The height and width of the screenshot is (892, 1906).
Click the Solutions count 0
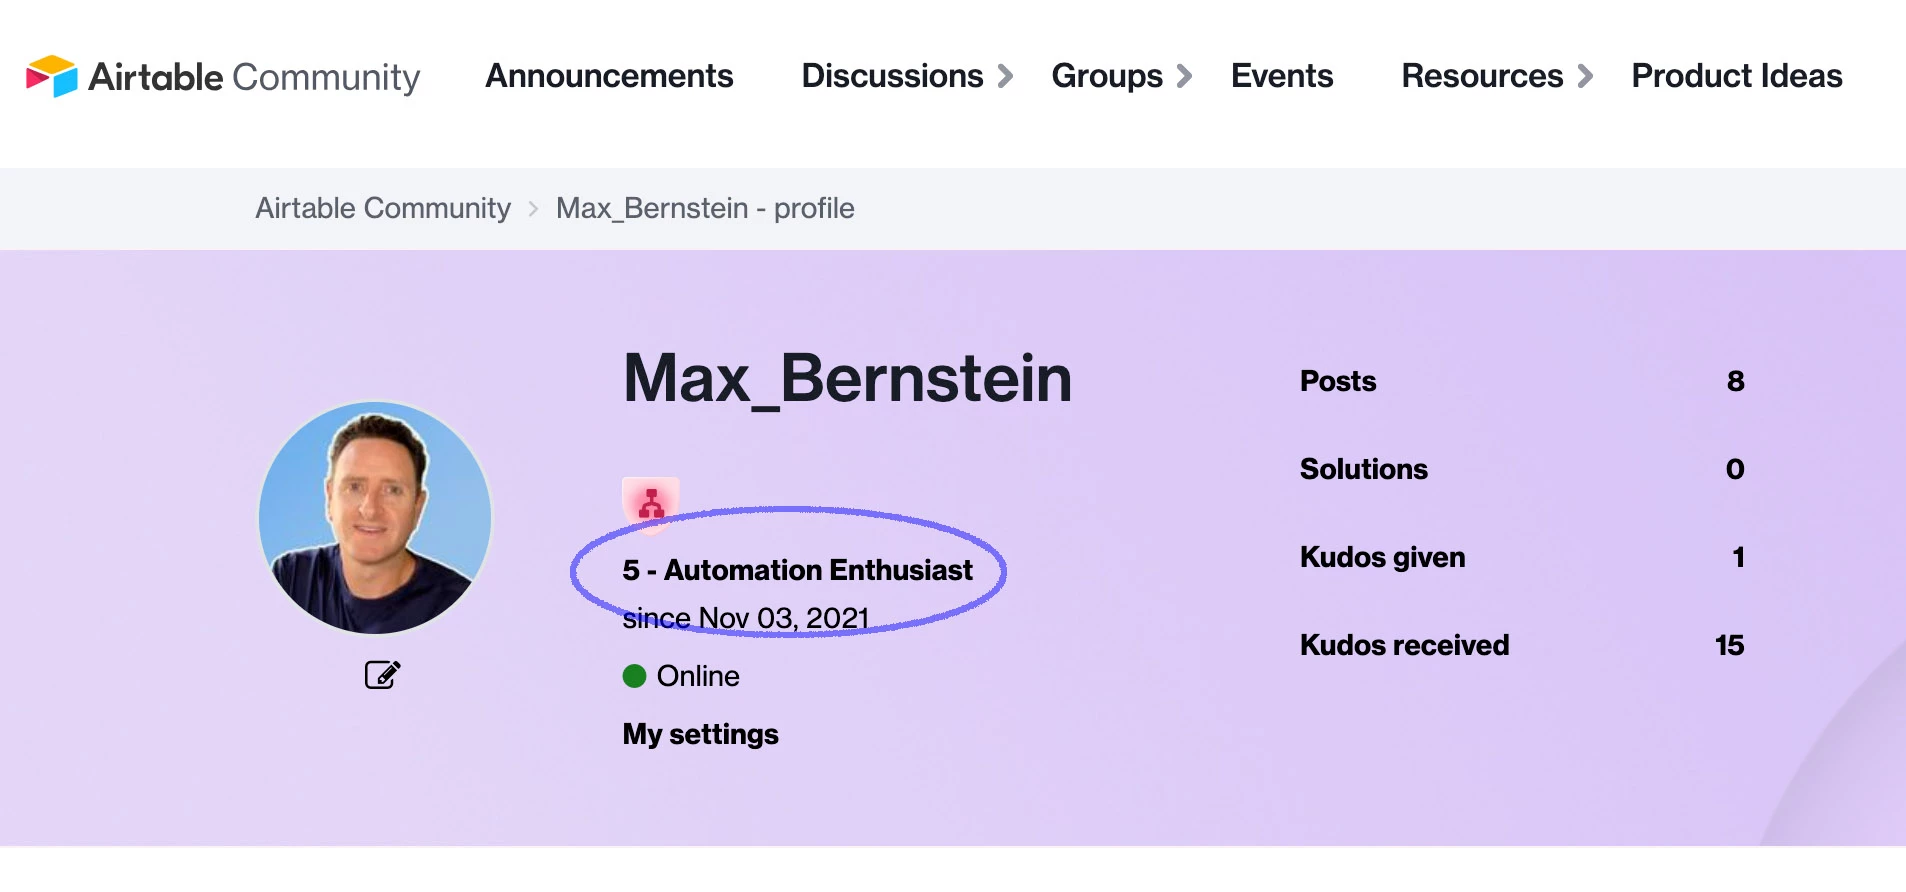tap(1735, 469)
